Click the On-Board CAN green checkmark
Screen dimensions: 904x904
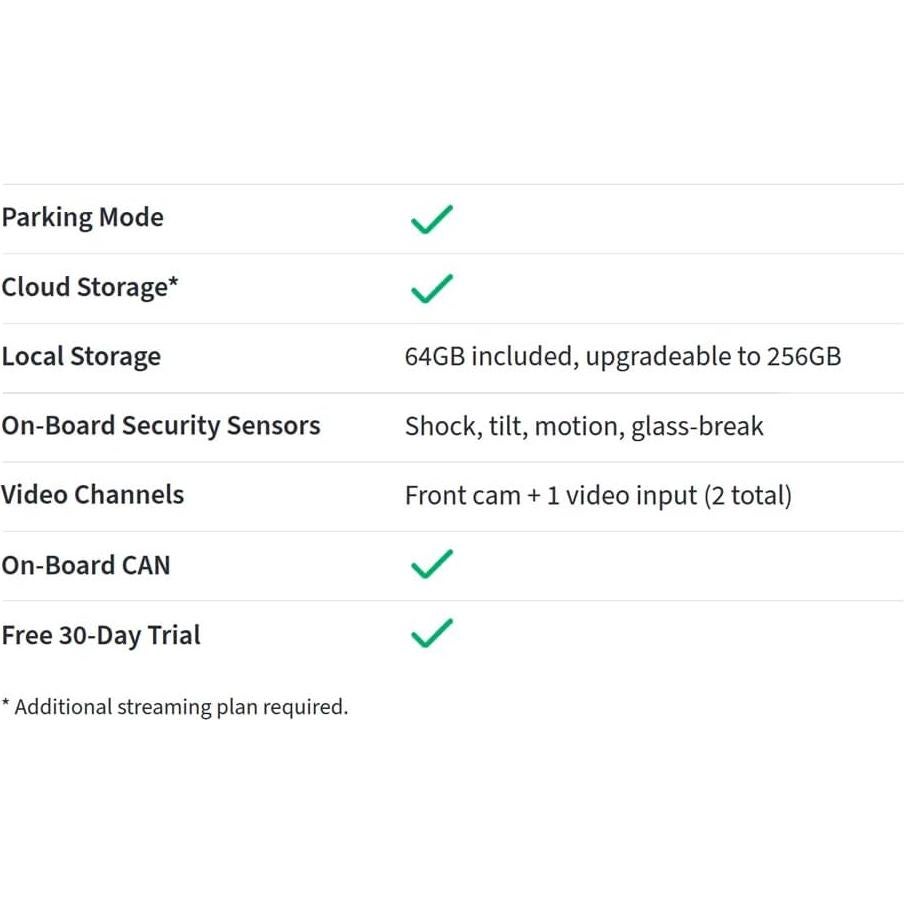click(x=431, y=564)
